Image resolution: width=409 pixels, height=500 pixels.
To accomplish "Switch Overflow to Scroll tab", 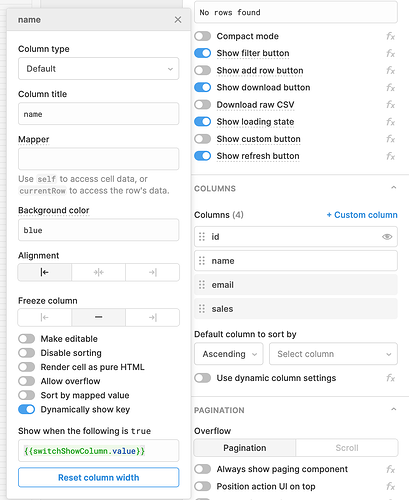I will point(347,448).
